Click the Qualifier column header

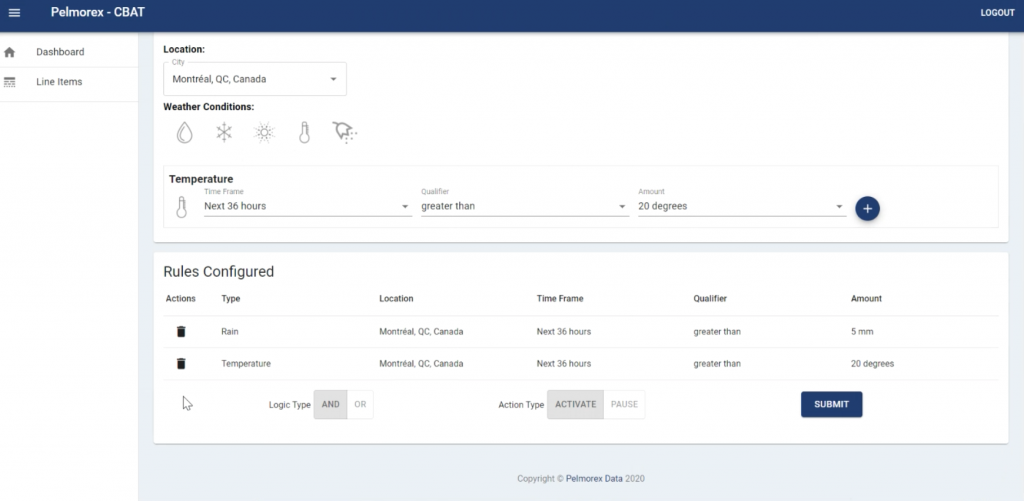tap(710, 299)
